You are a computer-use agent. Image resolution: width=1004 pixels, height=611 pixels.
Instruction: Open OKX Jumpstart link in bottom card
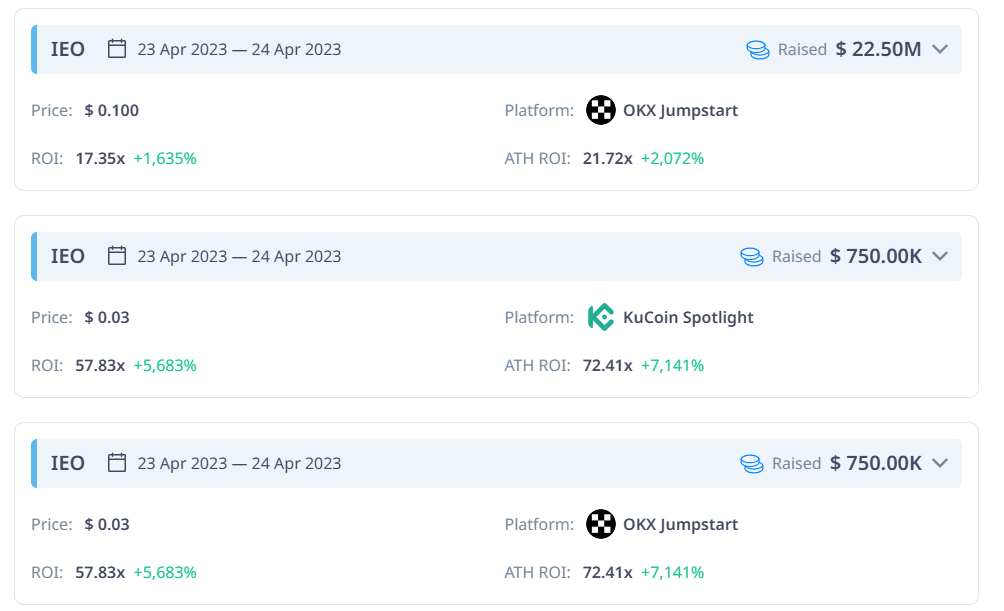680,524
